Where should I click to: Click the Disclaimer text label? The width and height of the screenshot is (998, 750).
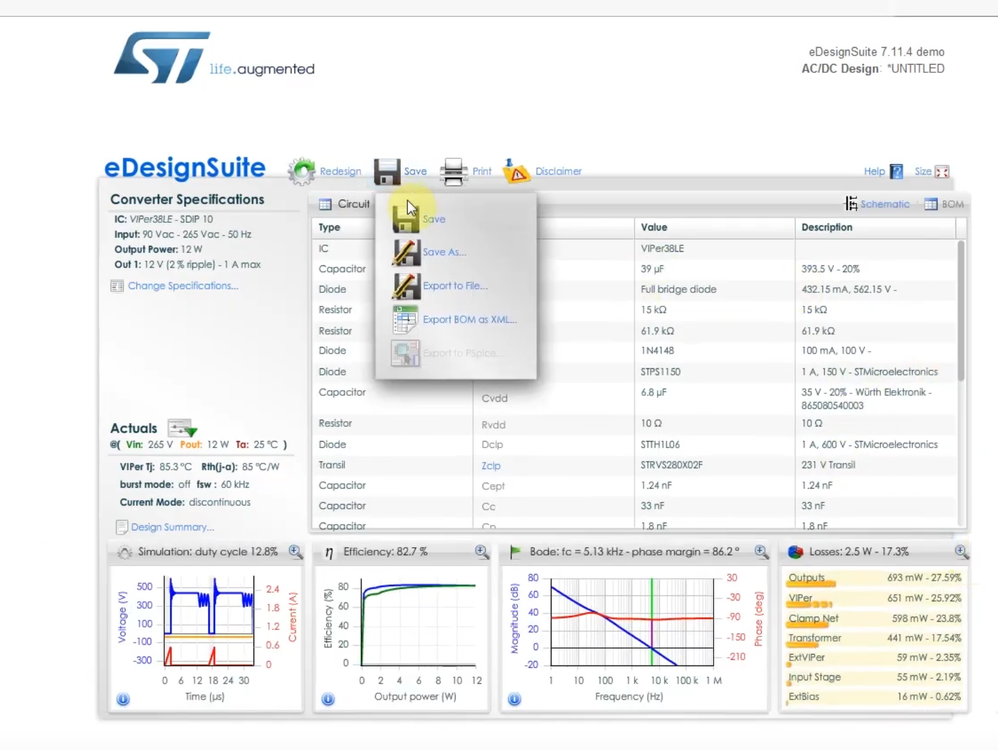click(x=558, y=171)
